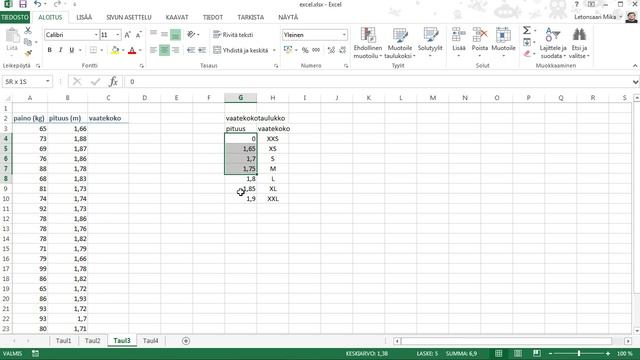Viewport: 640px width, 360px height.
Task: Click the thousands separator 000 icon
Action: (x=316, y=50)
